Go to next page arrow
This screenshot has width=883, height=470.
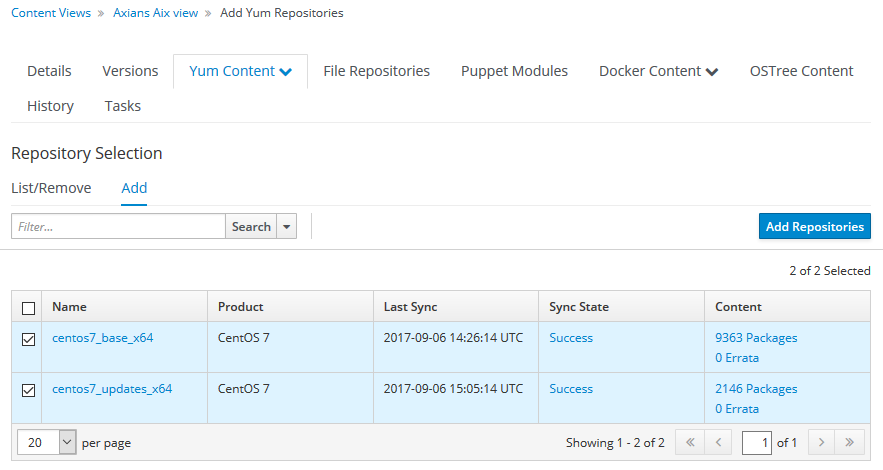[x=821, y=442]
